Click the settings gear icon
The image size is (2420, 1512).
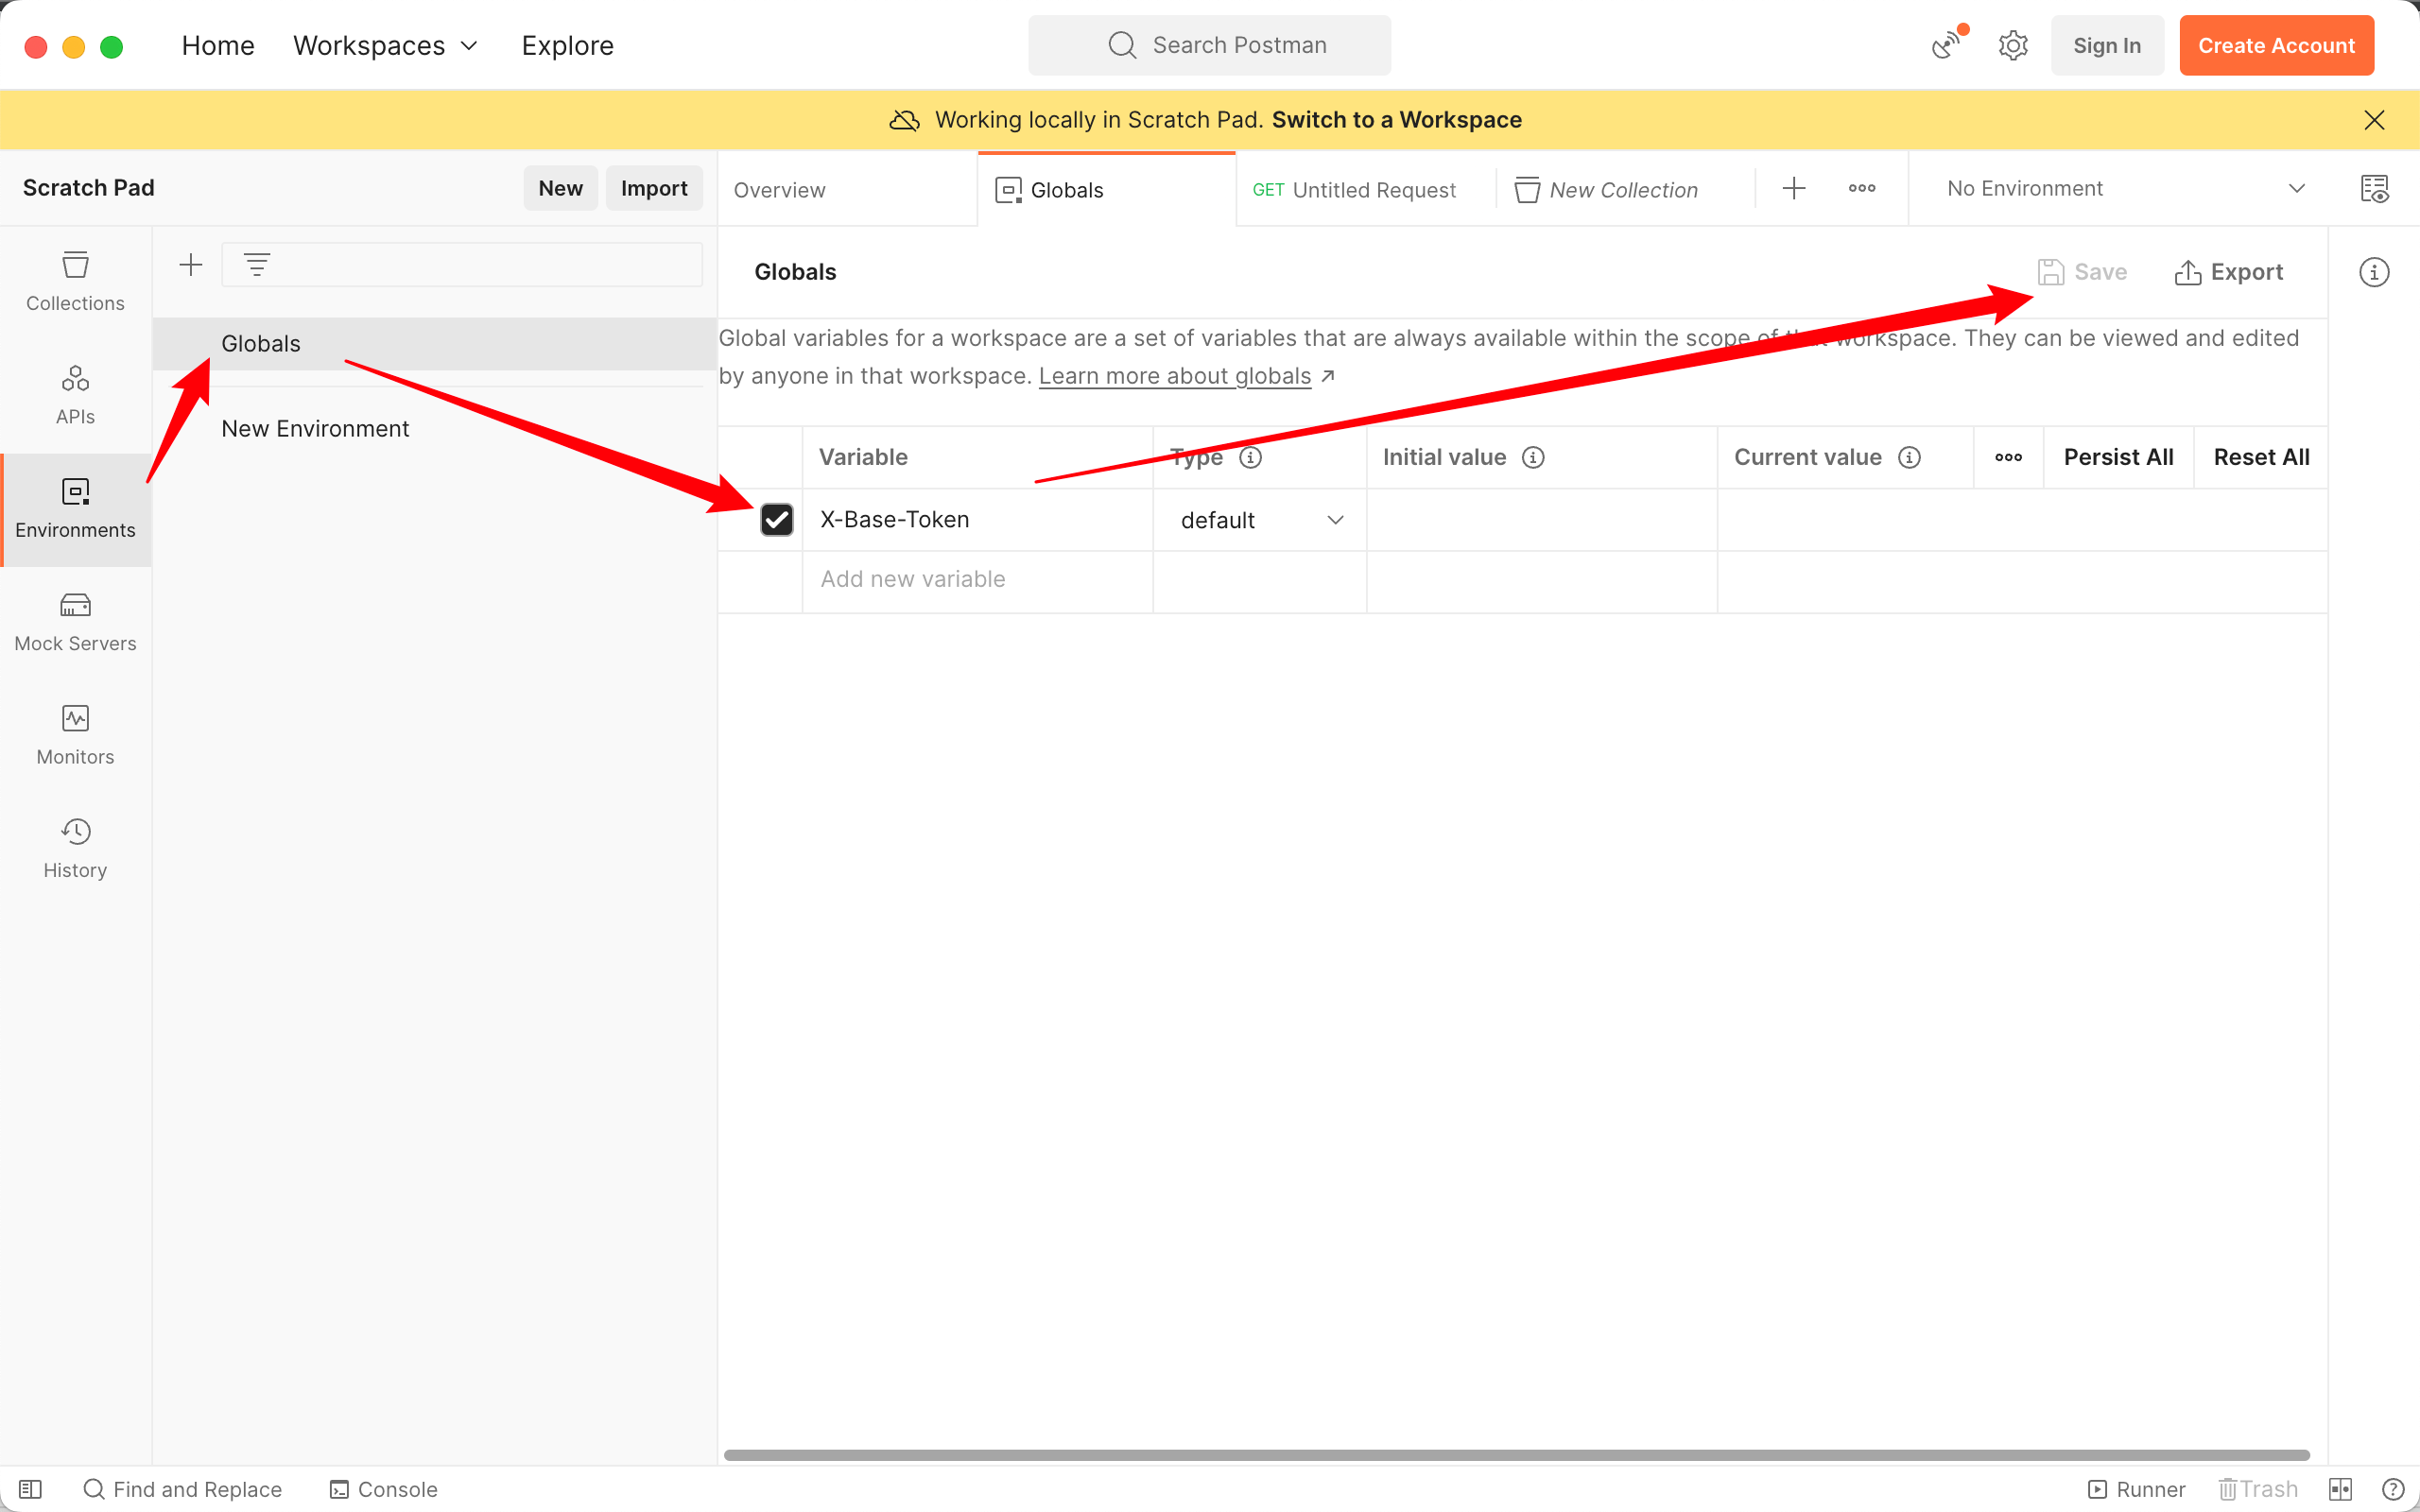point(2012,45)
